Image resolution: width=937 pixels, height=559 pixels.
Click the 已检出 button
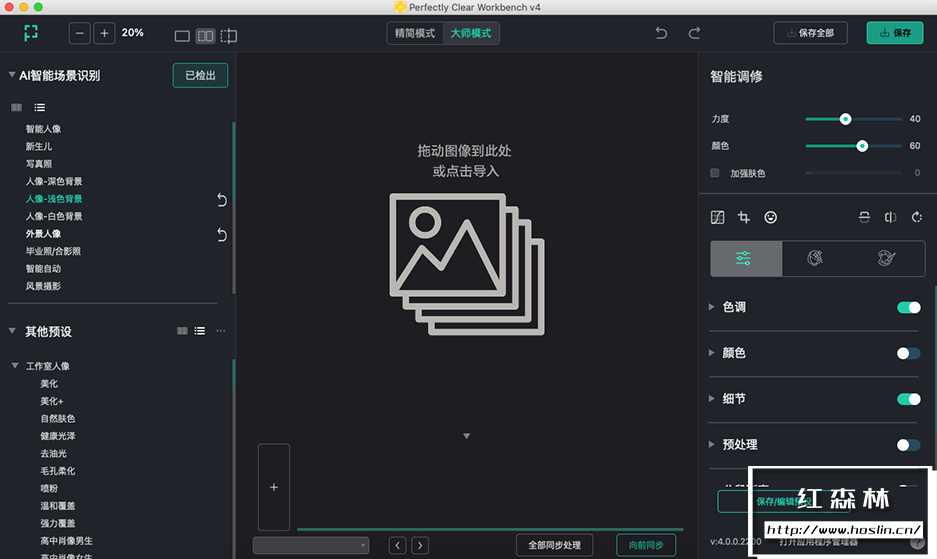[200, 75]
